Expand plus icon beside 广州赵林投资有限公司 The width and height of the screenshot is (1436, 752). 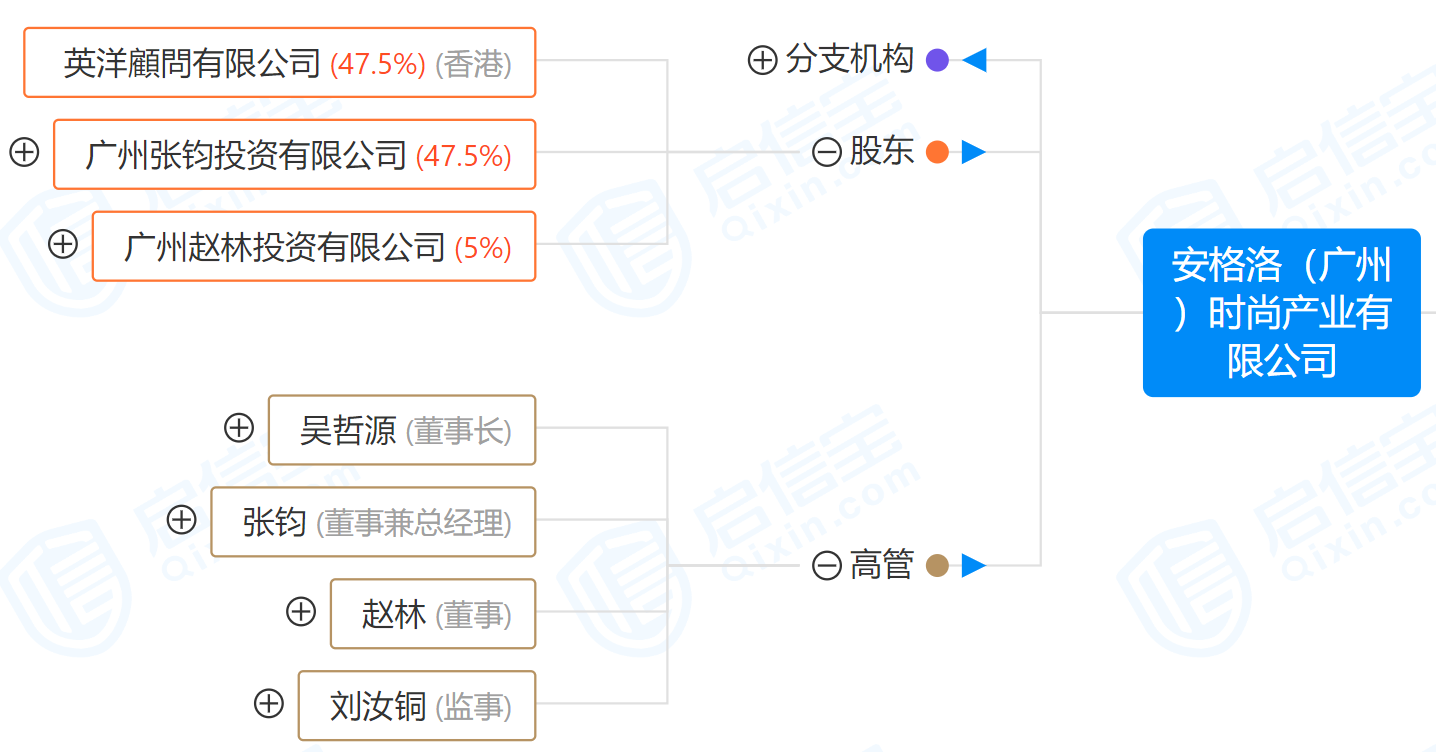pos(63,244)
